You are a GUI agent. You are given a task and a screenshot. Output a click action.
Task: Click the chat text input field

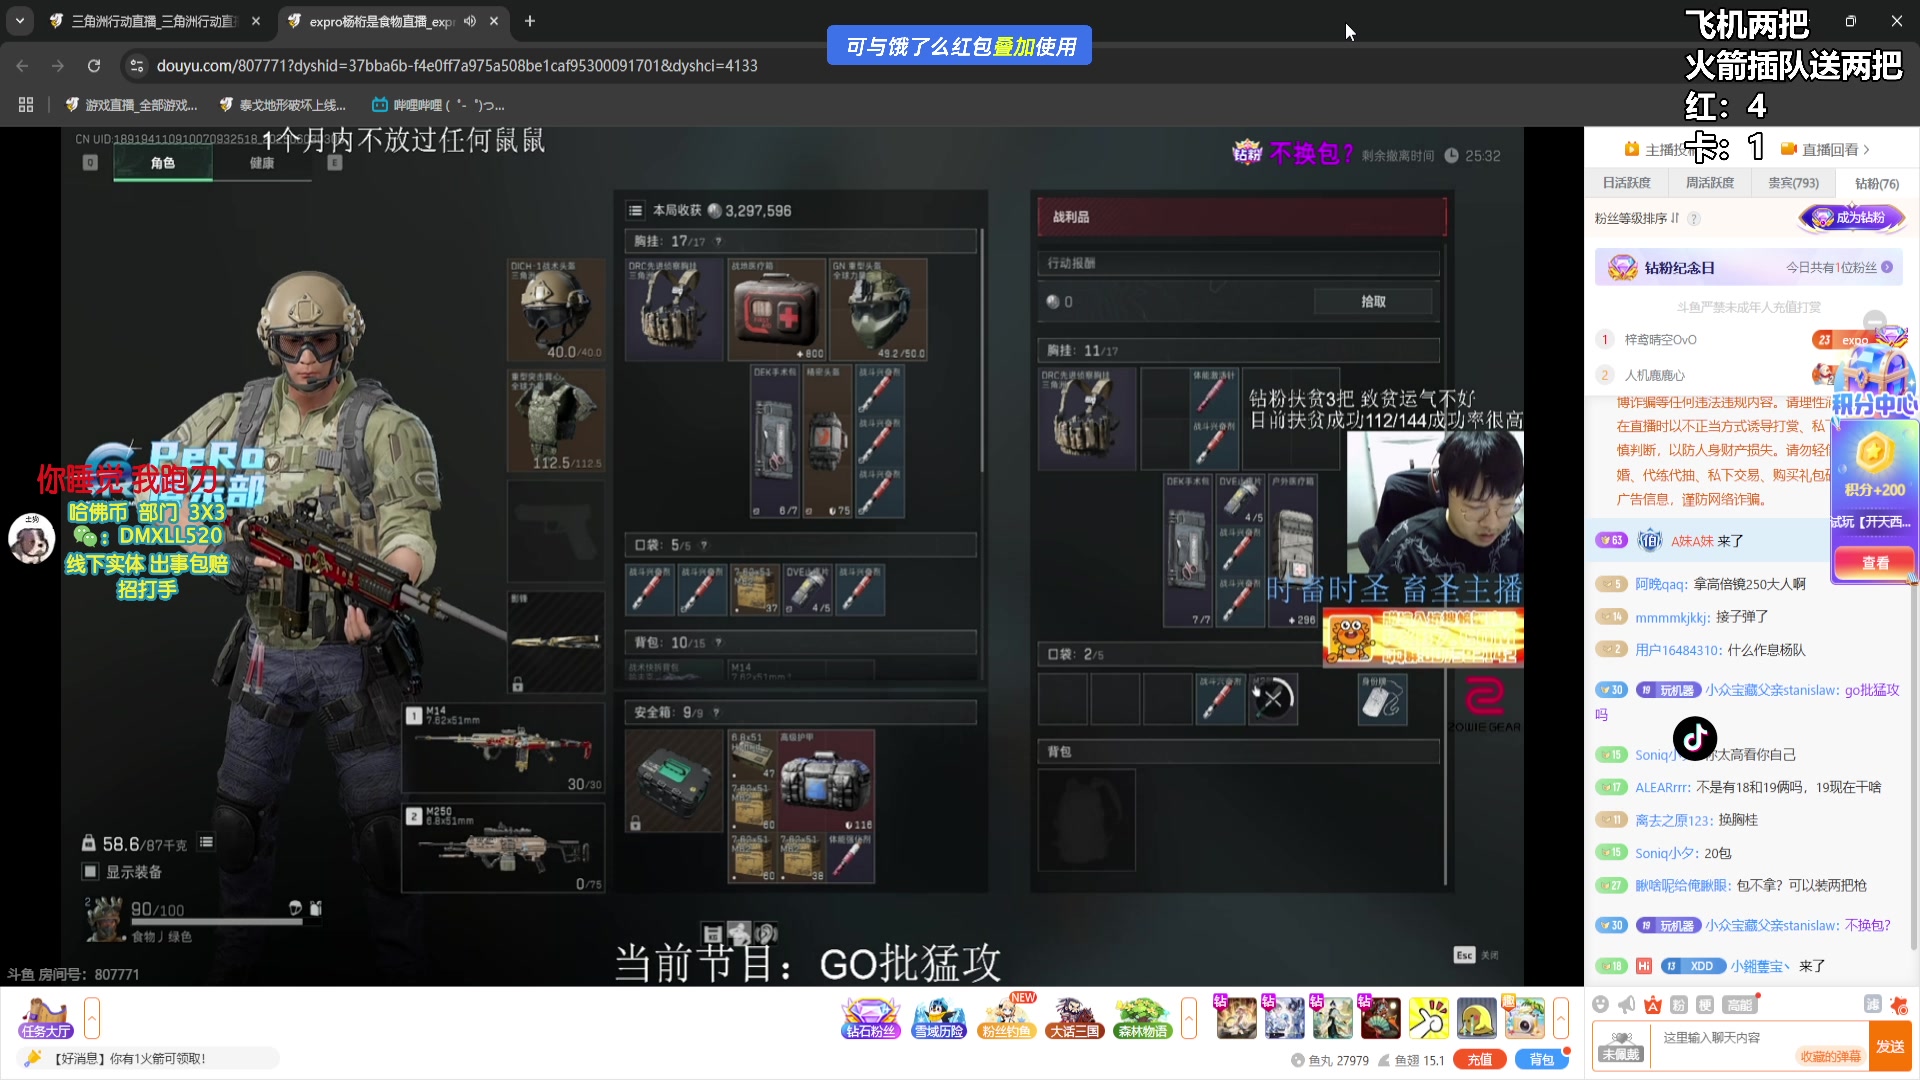point(1757,1046)
